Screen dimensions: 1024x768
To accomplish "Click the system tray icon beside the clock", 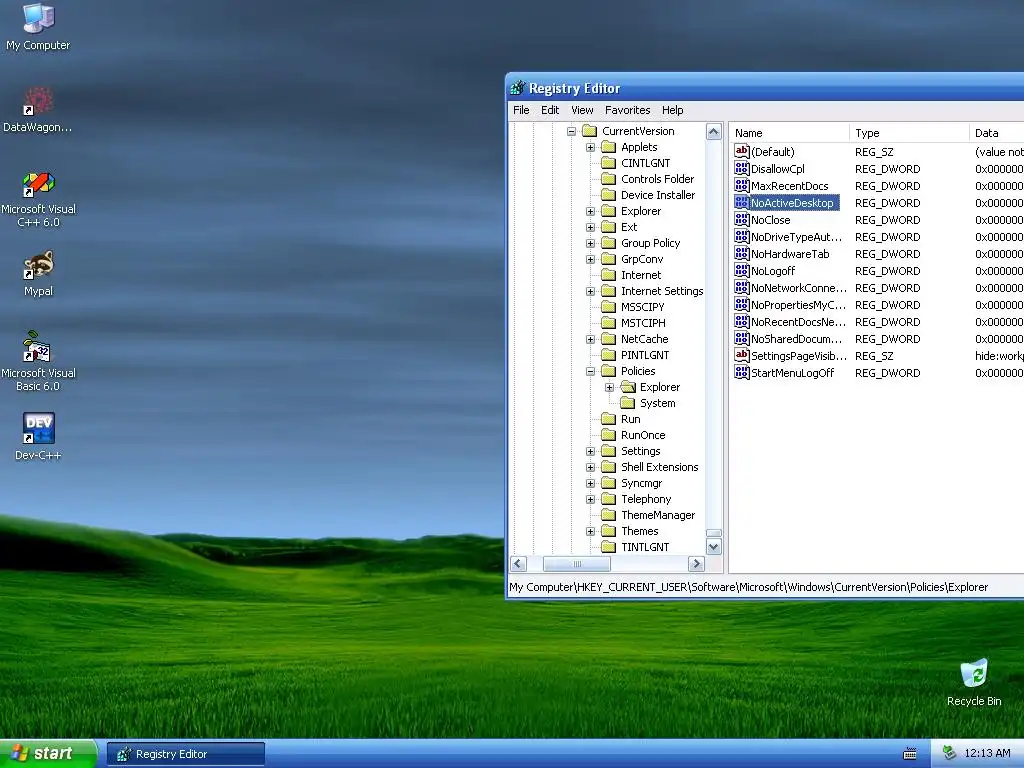I will 949,753.
